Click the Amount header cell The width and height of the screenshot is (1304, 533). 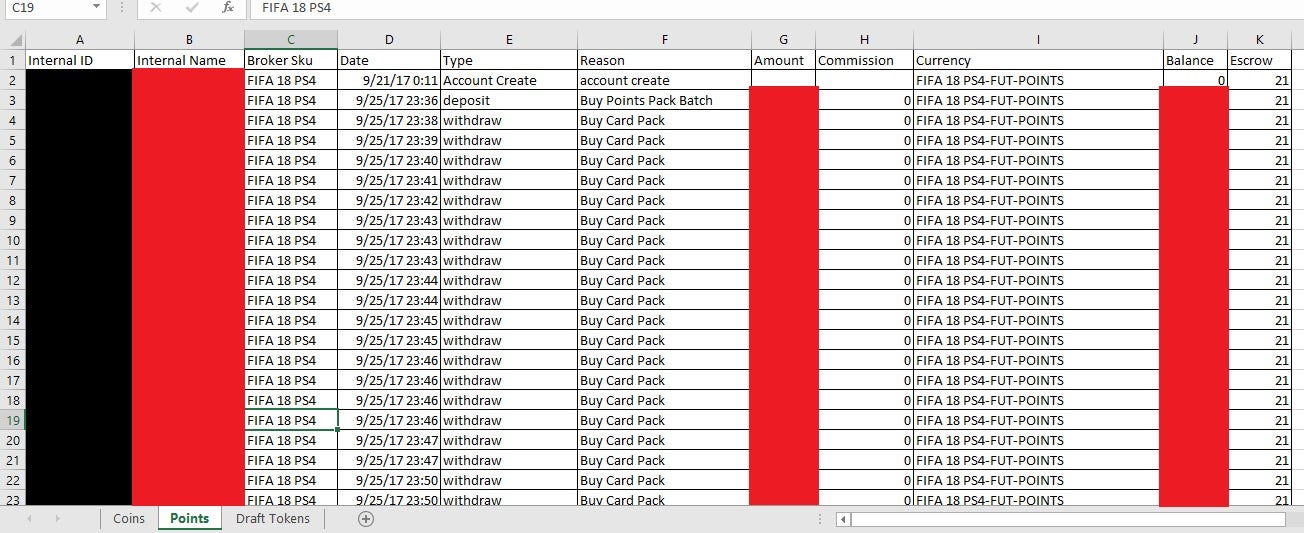[783, 60]
